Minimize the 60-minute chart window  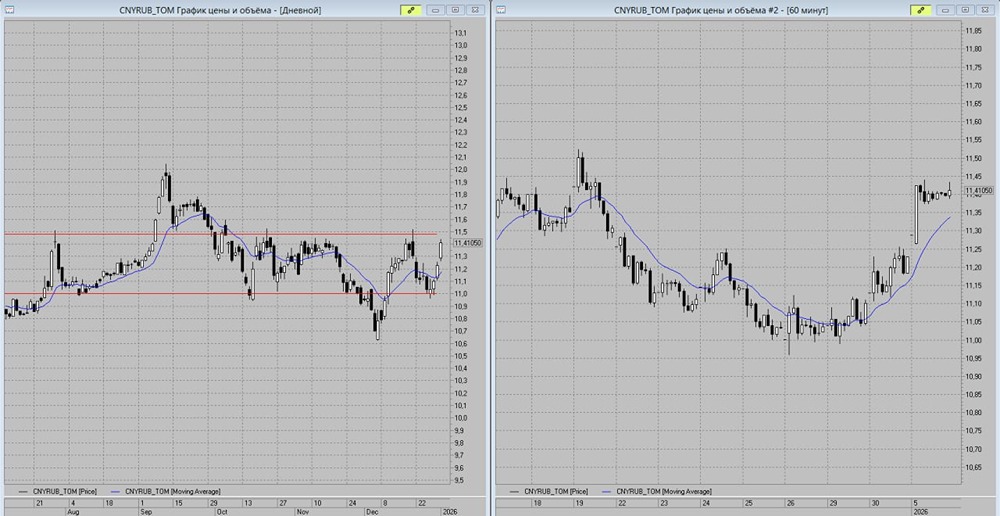coord(946,10)
